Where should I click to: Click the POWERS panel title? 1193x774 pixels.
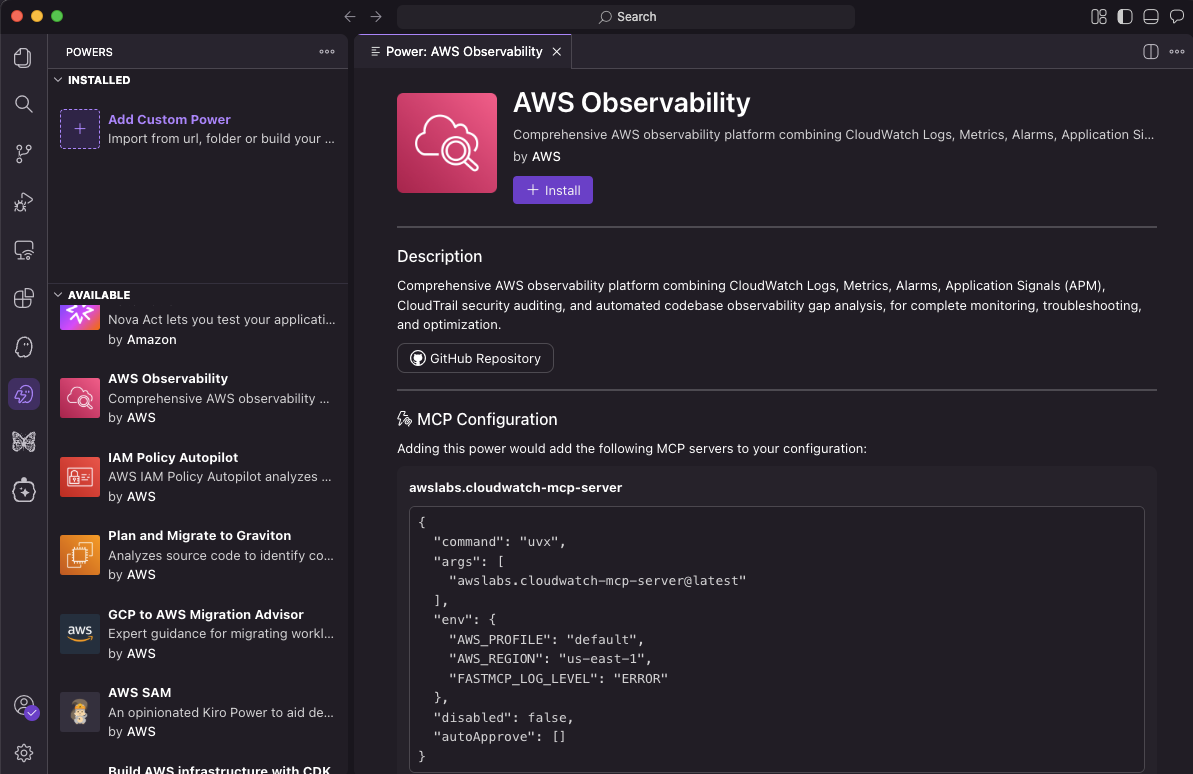(x=89, y=52)
